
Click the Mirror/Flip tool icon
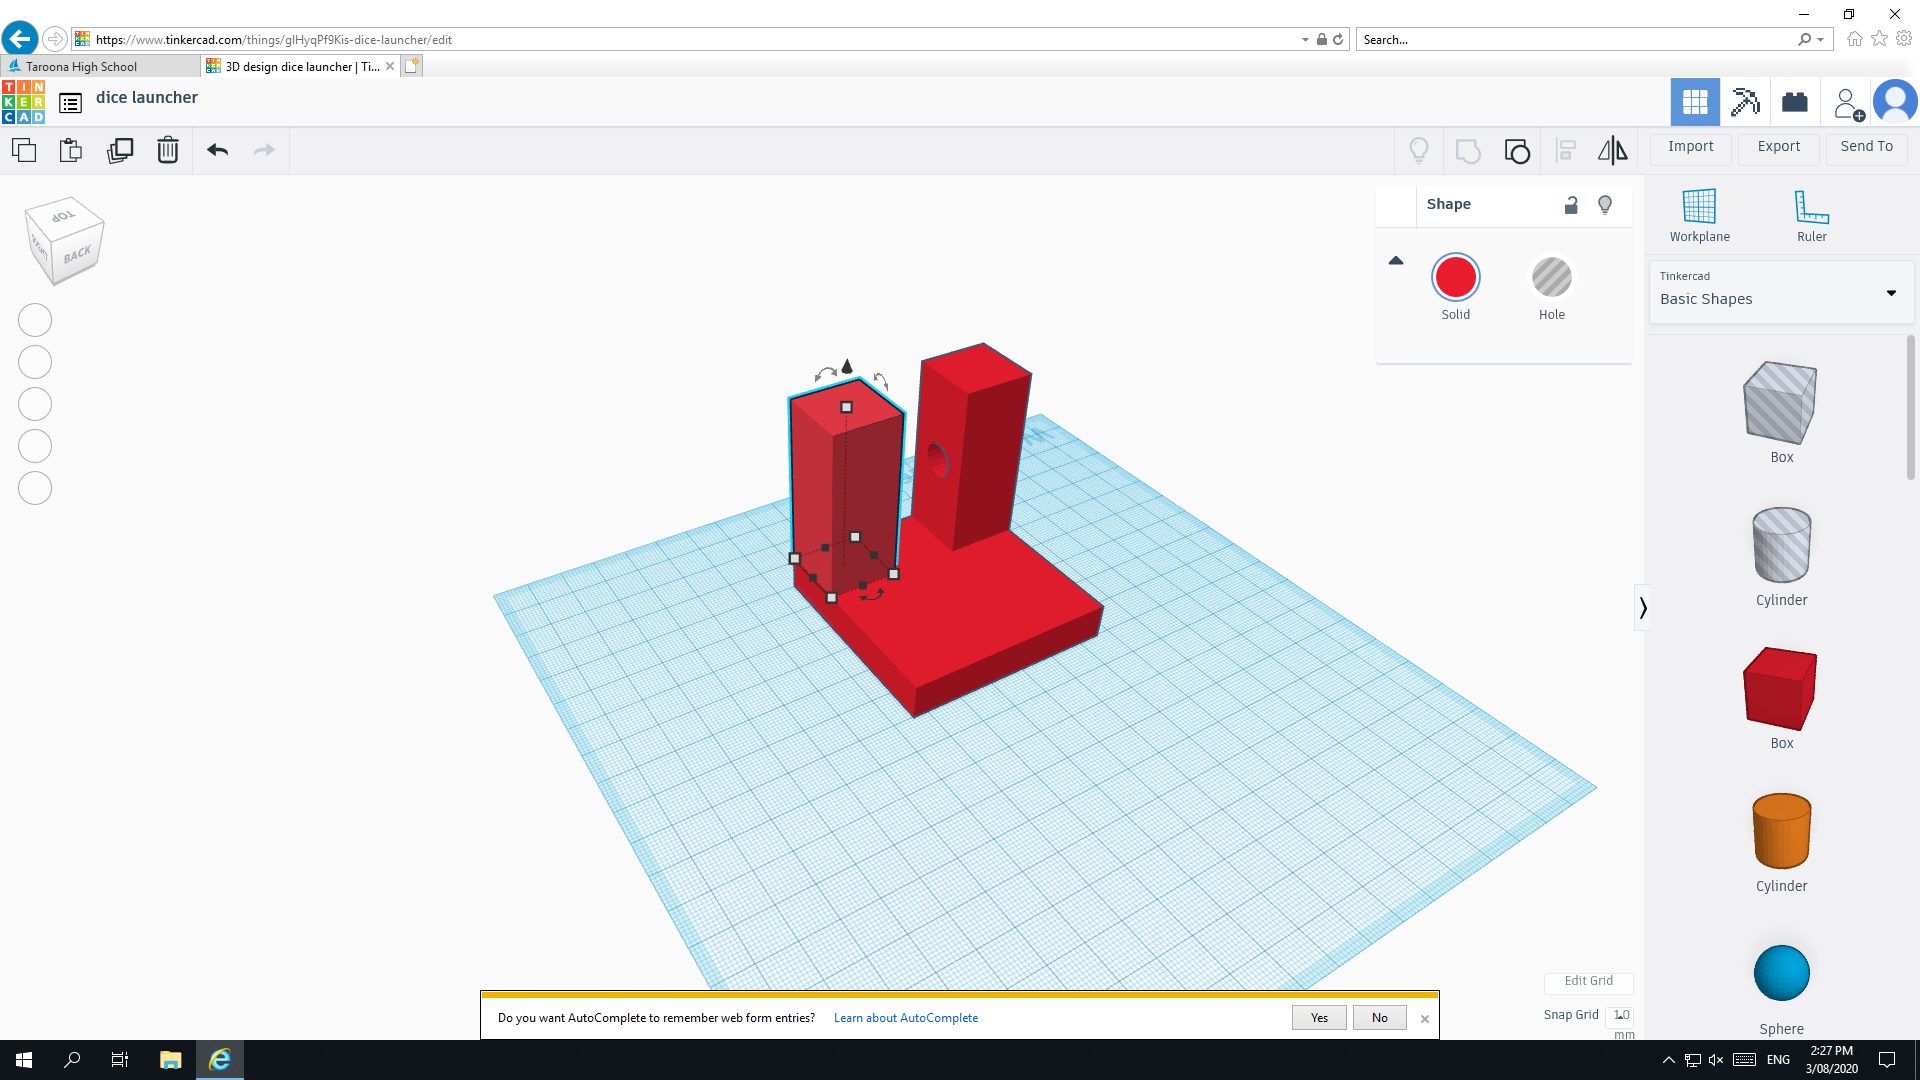(x=1612, y=151)
